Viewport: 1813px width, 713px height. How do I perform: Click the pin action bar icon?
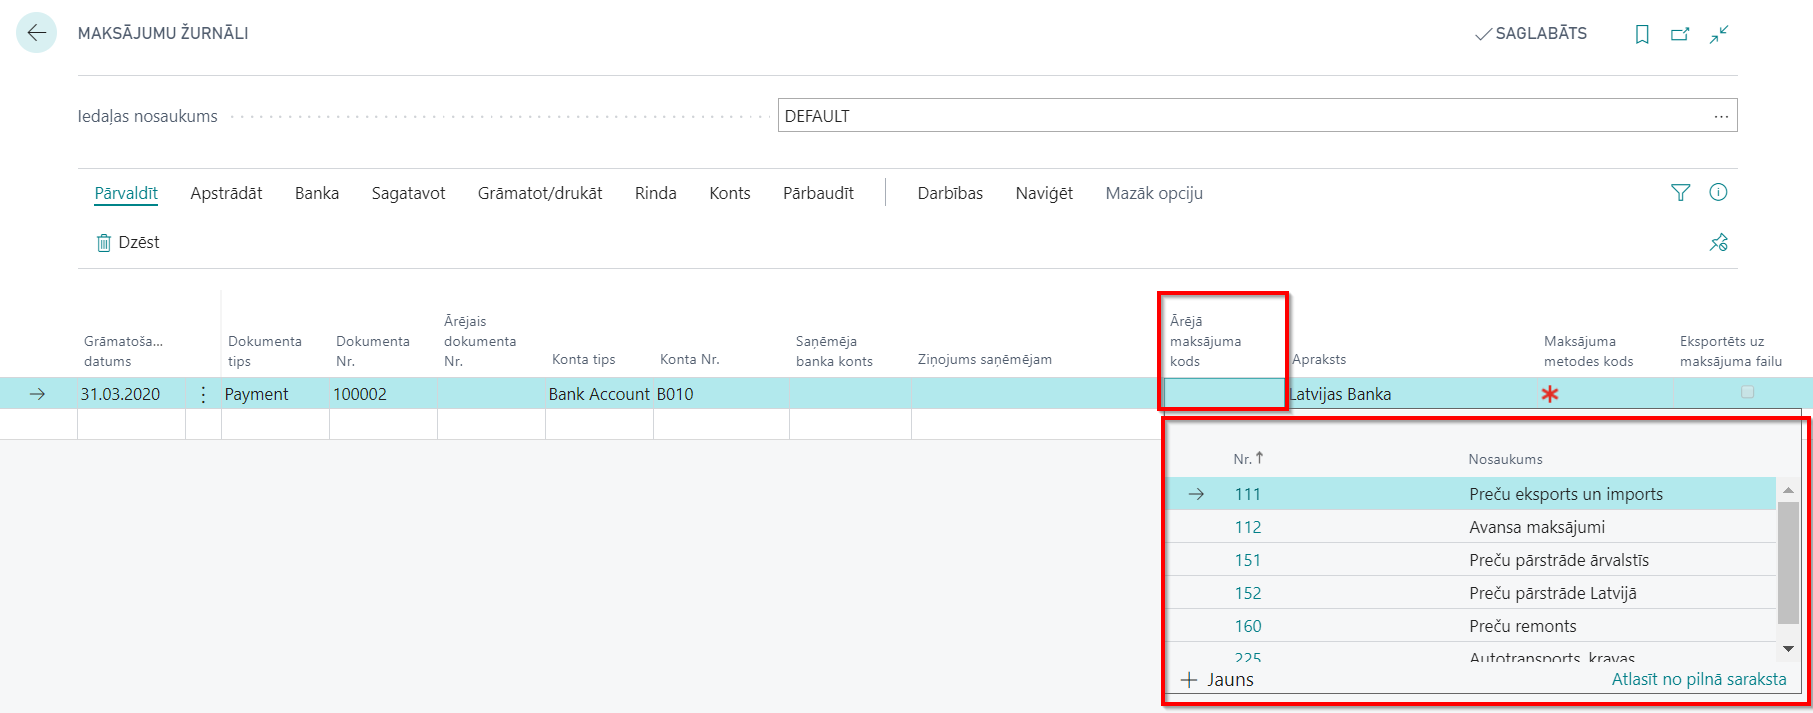[x=1719, y=242]
